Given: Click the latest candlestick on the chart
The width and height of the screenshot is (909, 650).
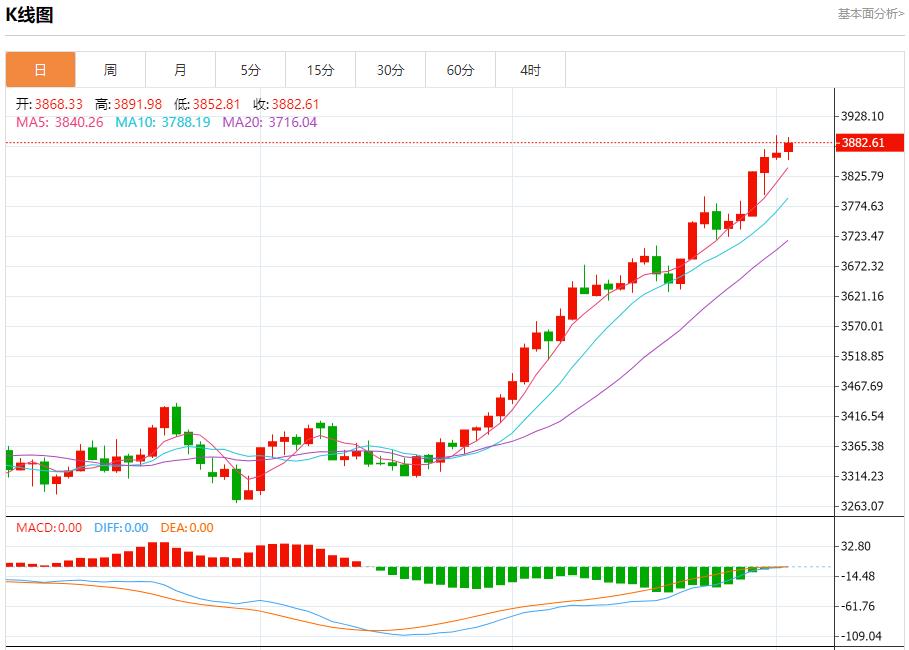Looking at the screenshot, I should click(x=788, y=148).
